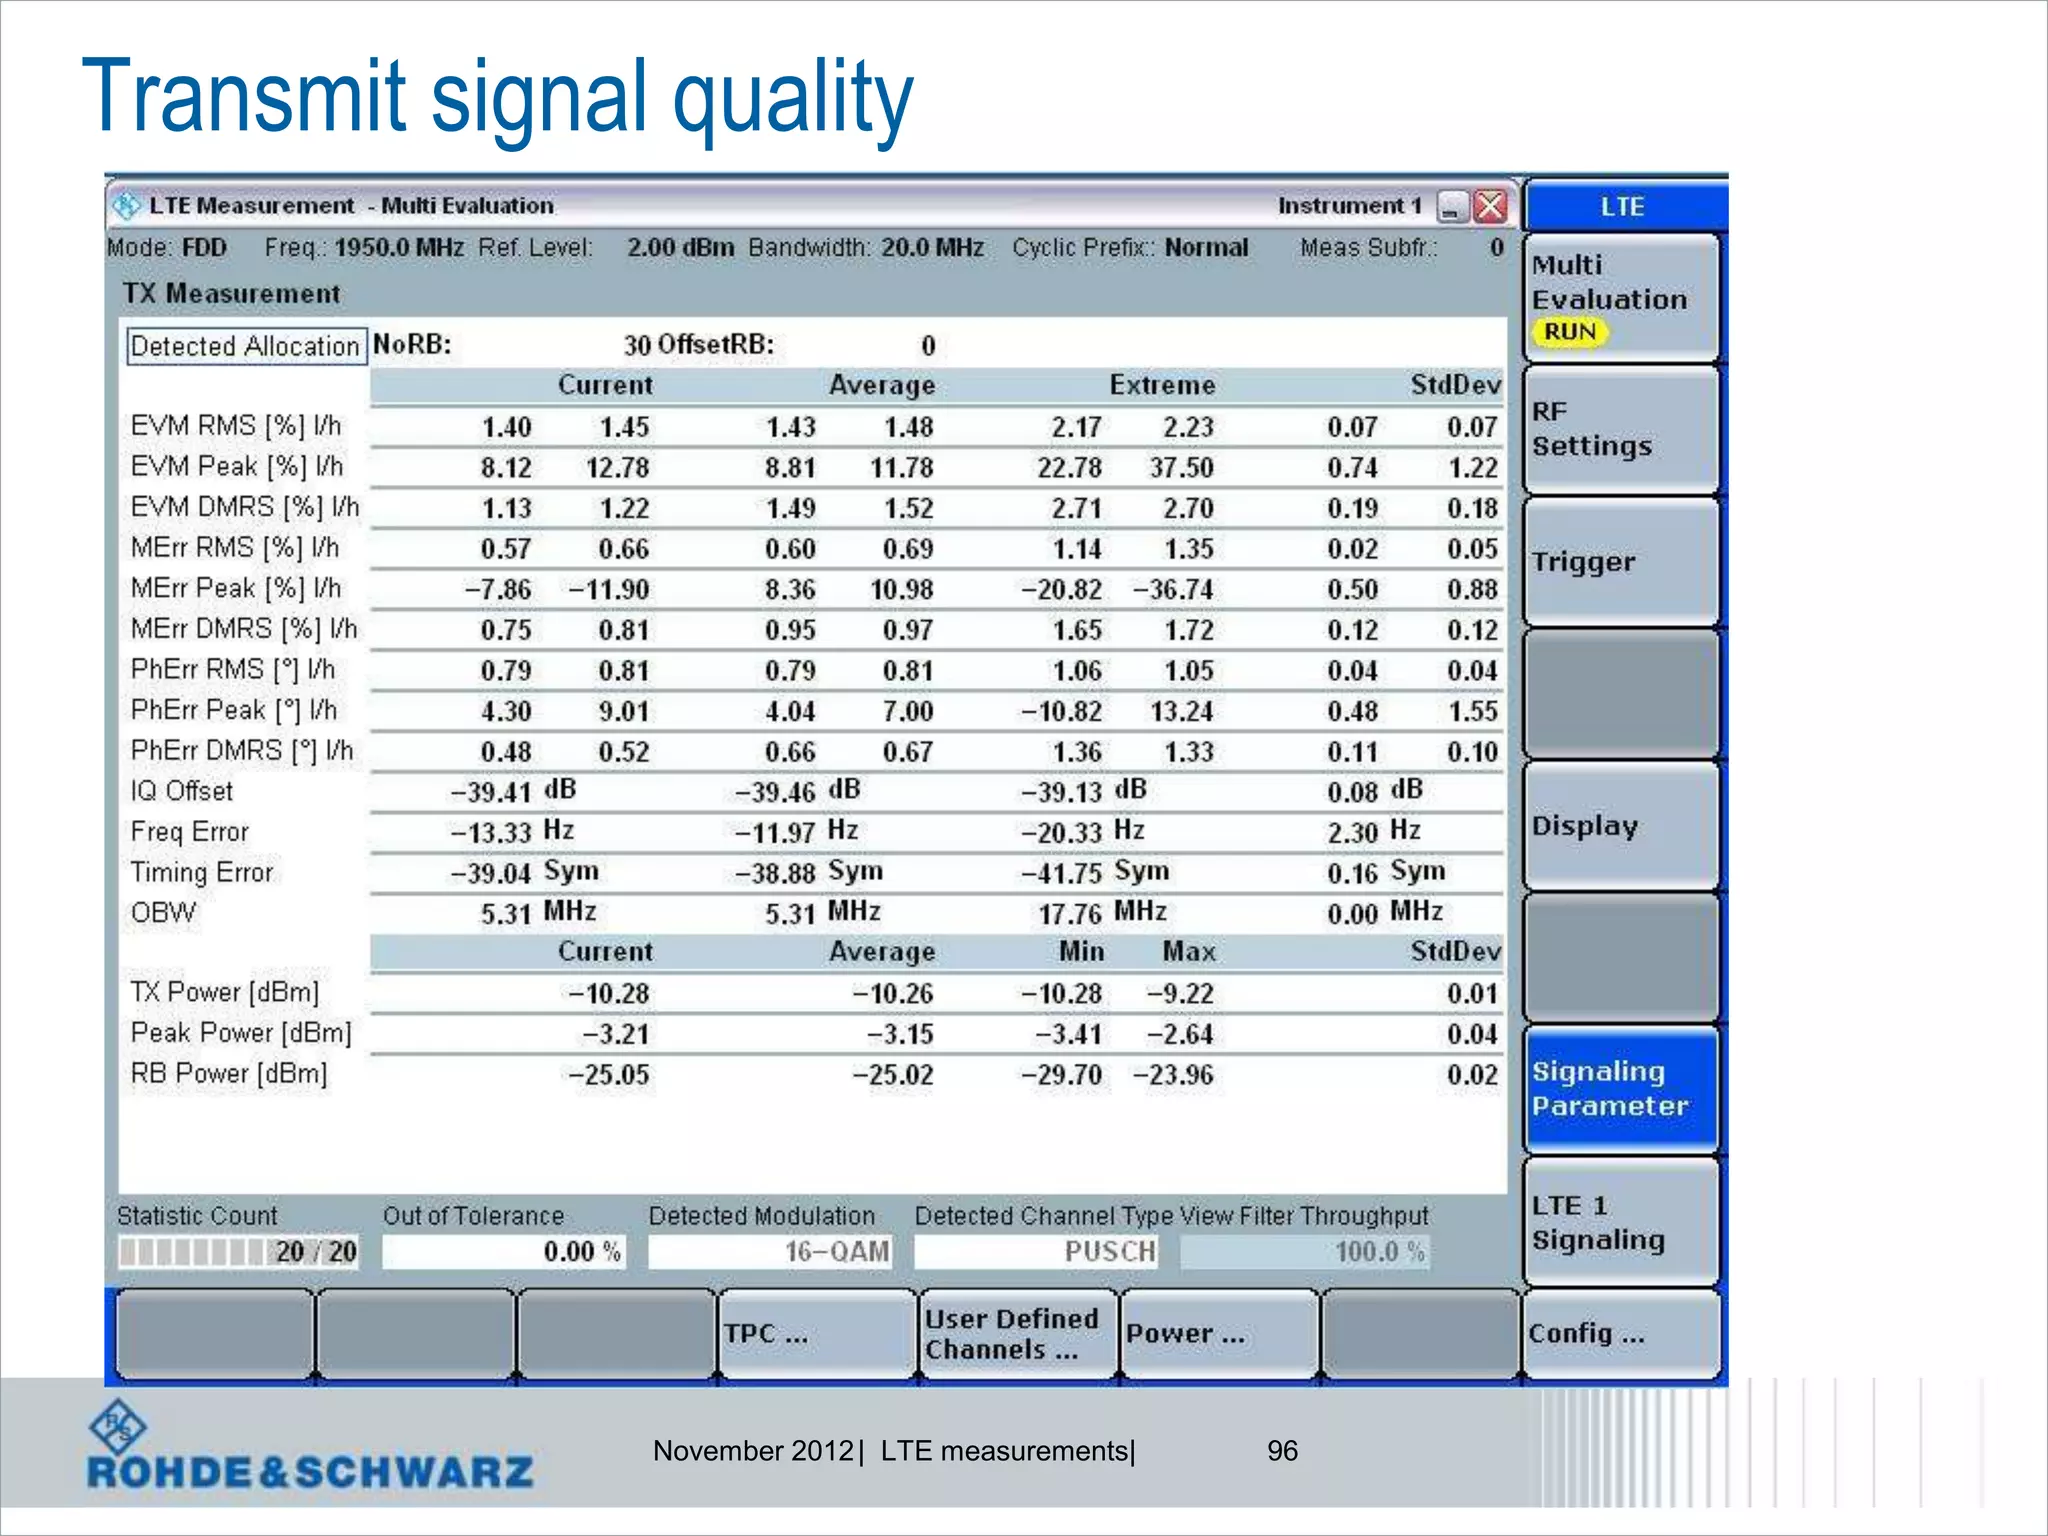Viewport: 2048px width, 1536px height.
Task: Select the EVM RMS [%] l/h row label
Action: [x=236, y=426]
